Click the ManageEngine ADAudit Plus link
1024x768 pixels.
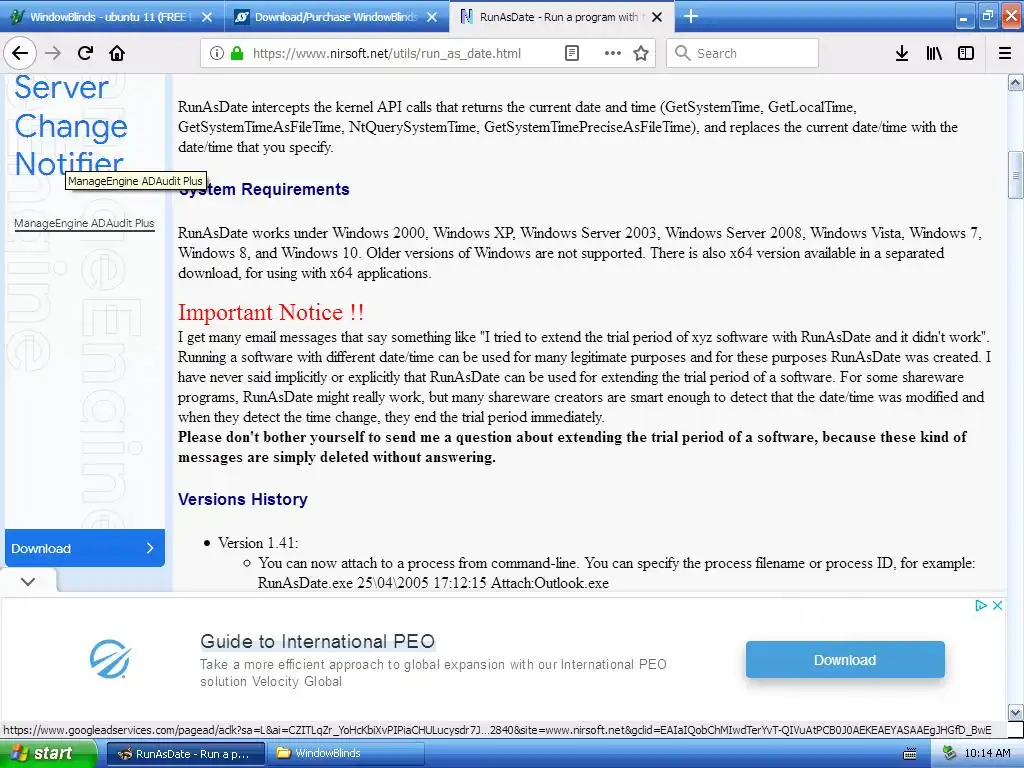pyautogui.click(x=84, y=223)
